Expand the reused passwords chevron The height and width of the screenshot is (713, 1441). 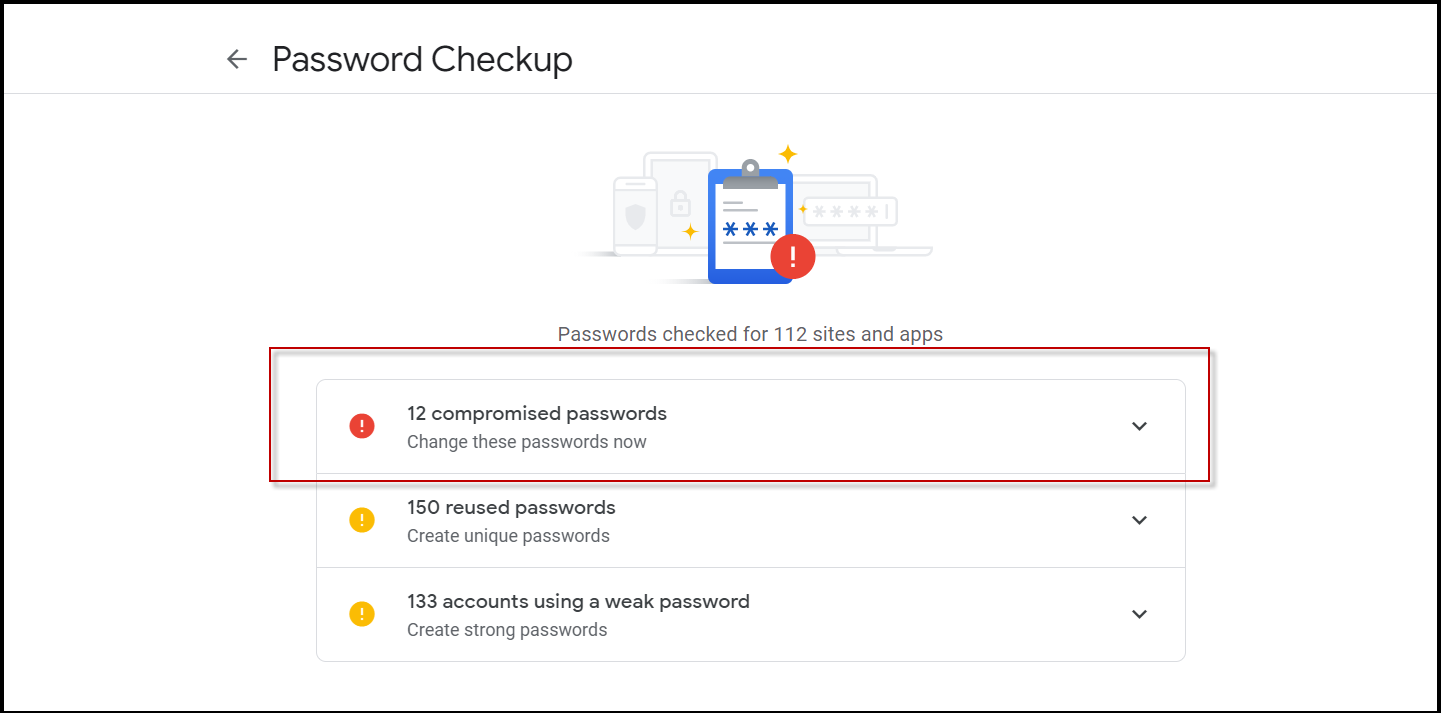[x=1139, y=520]
